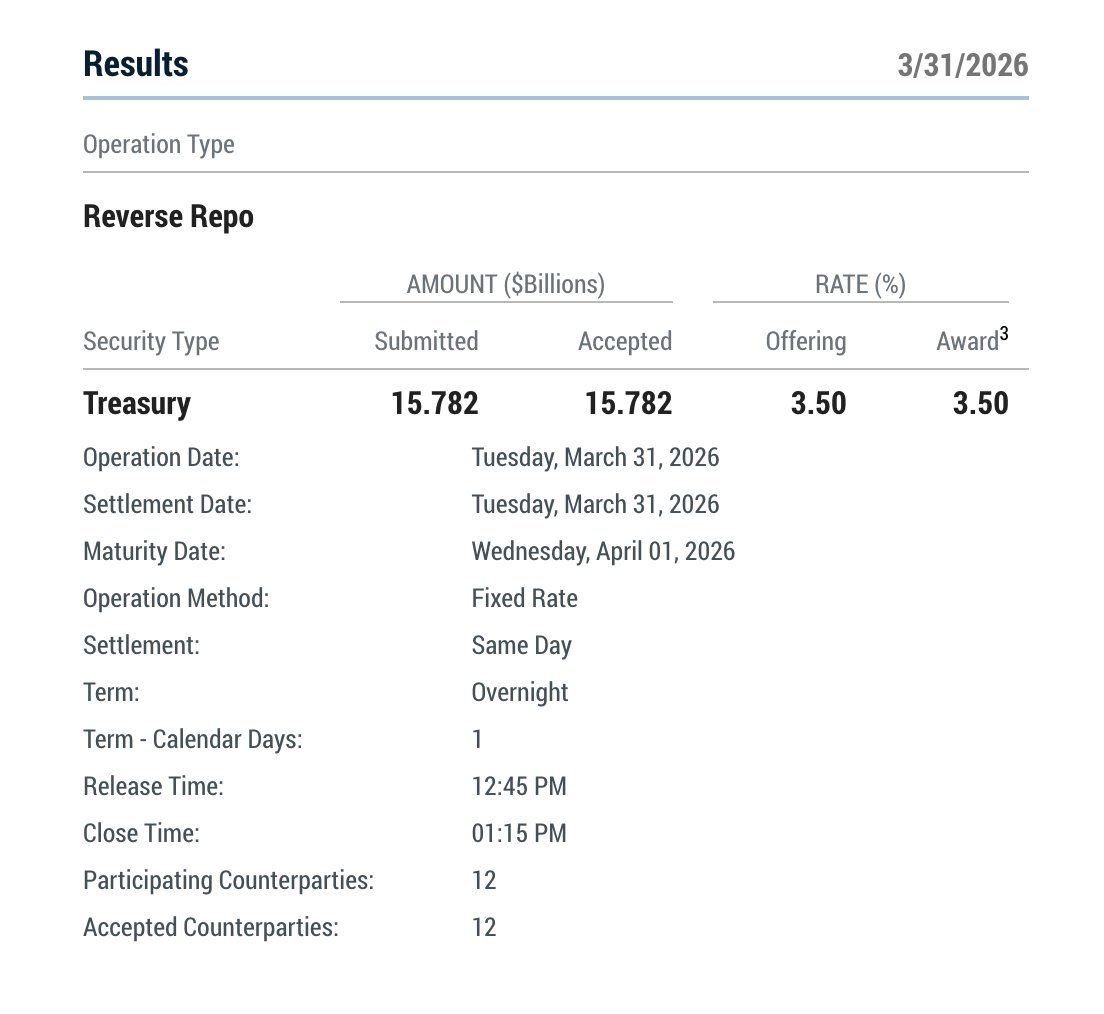Click the Release Time value 12:45 PM

(518, 787)
